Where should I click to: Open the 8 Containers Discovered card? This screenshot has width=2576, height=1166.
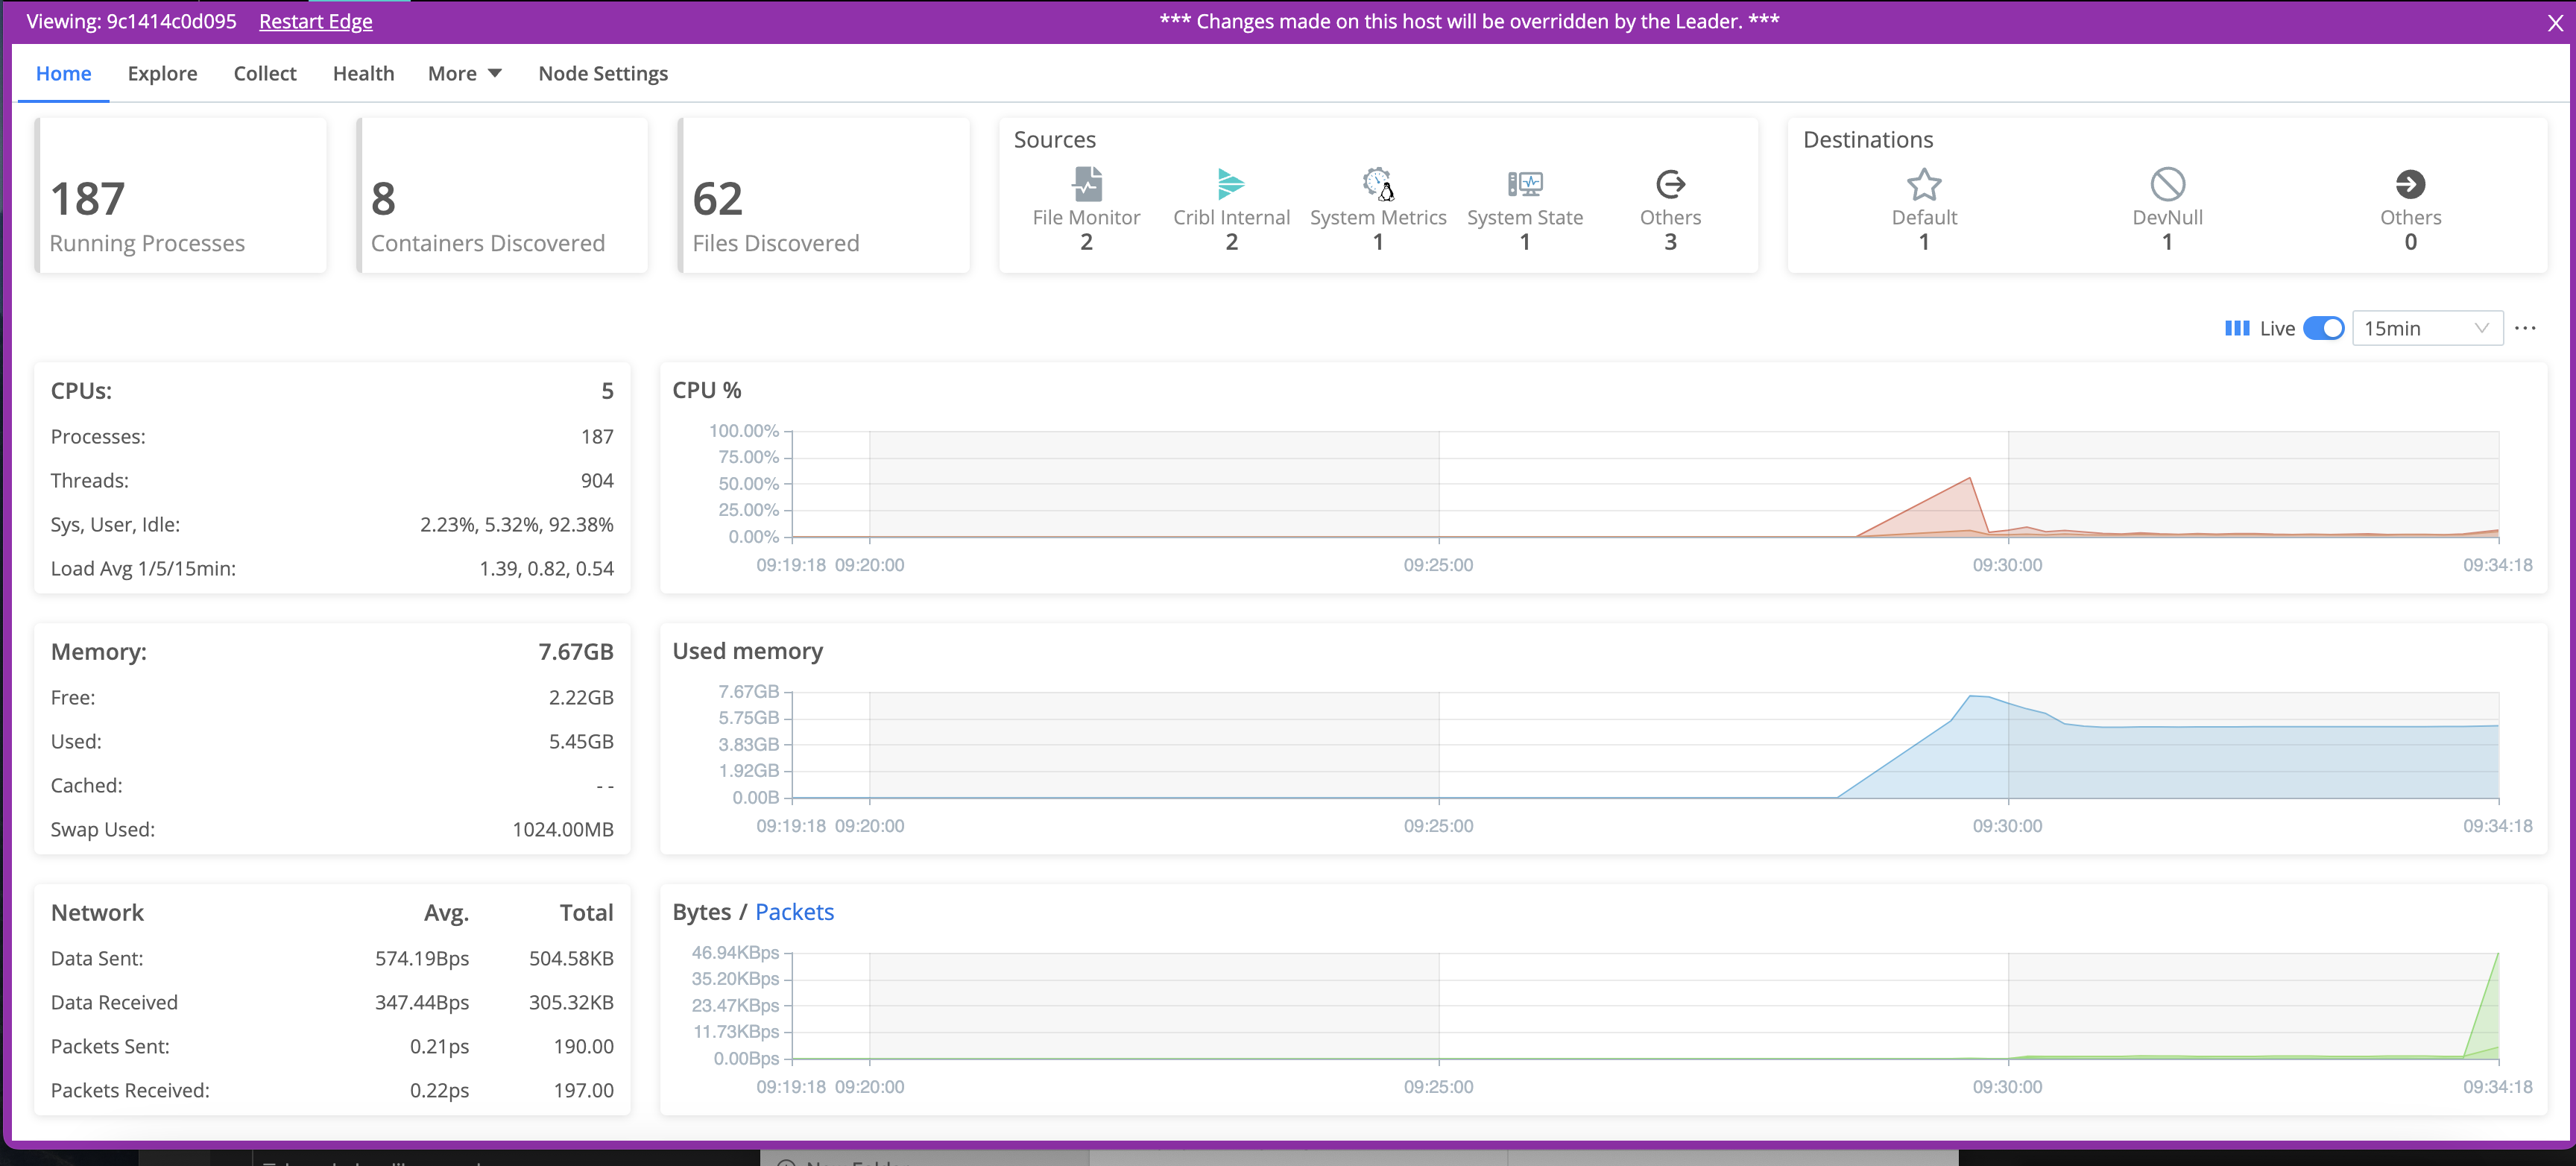pyautogui.click(x=502, y=195)
